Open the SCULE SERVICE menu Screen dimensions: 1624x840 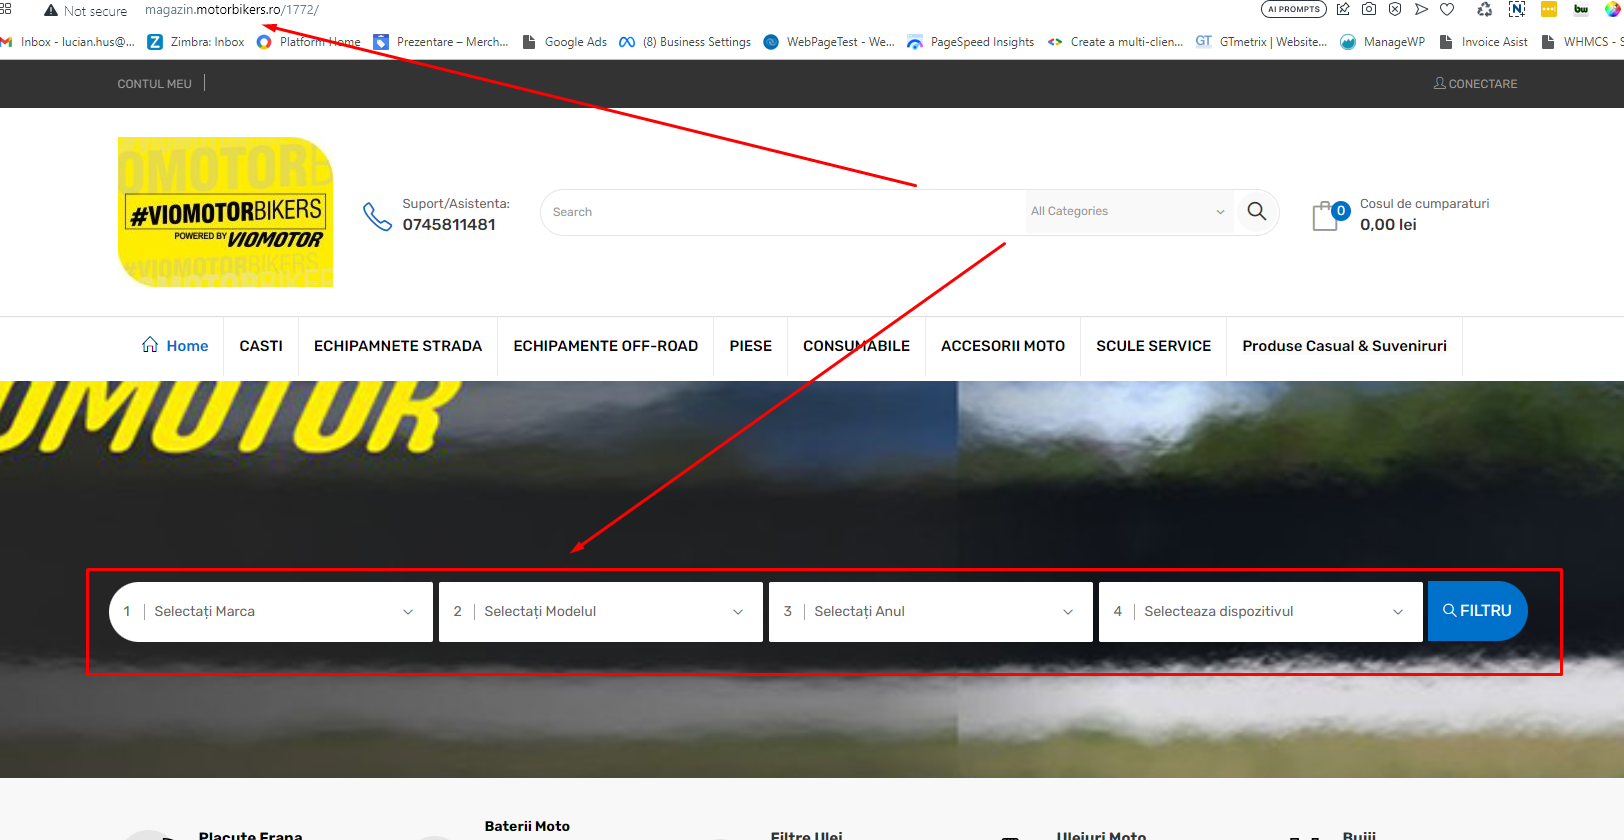point(1154,346)
